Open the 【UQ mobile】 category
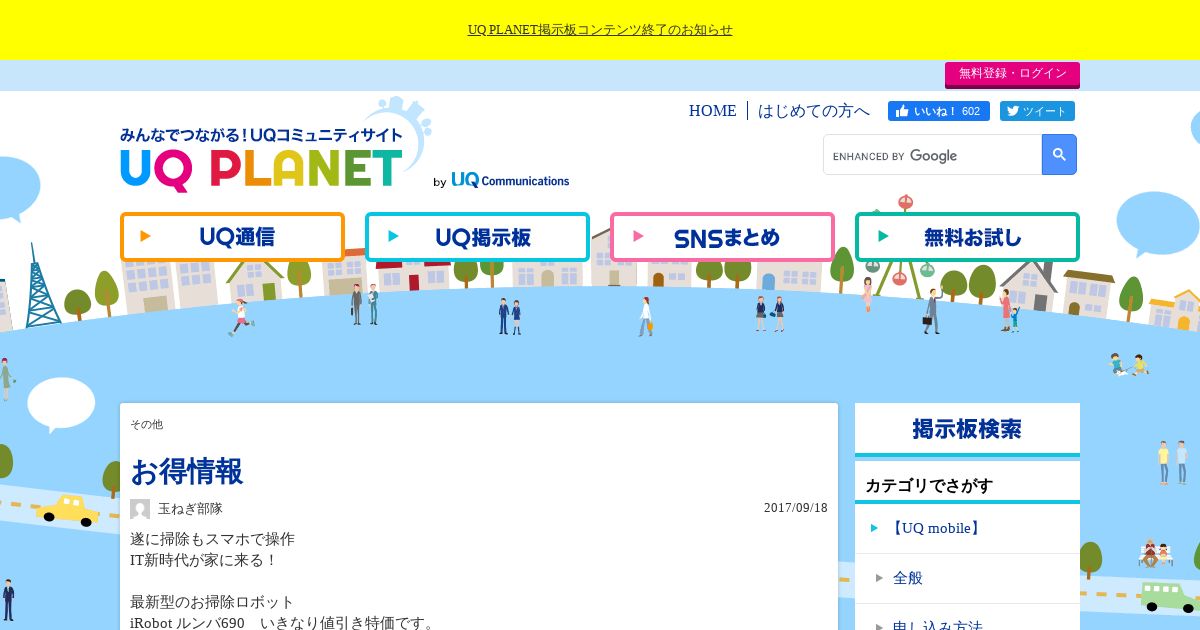 tap(935, 528)
